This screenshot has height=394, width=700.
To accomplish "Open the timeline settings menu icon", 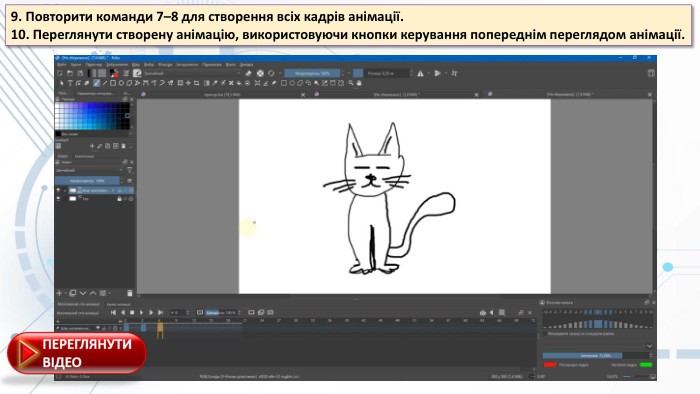I will coord(502,312).
